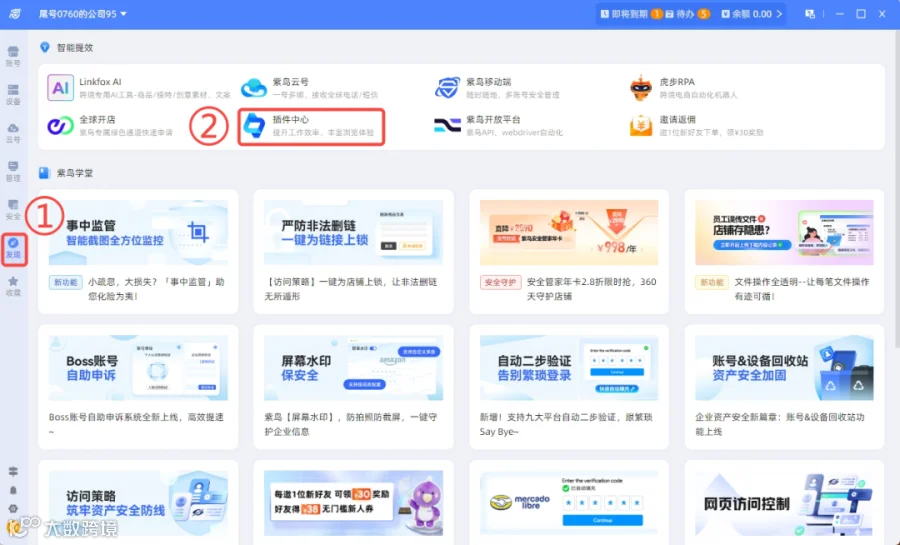Screen dimensions: 900x545
Task: Open Linkfox AI tool
Action: click(138, 88)
